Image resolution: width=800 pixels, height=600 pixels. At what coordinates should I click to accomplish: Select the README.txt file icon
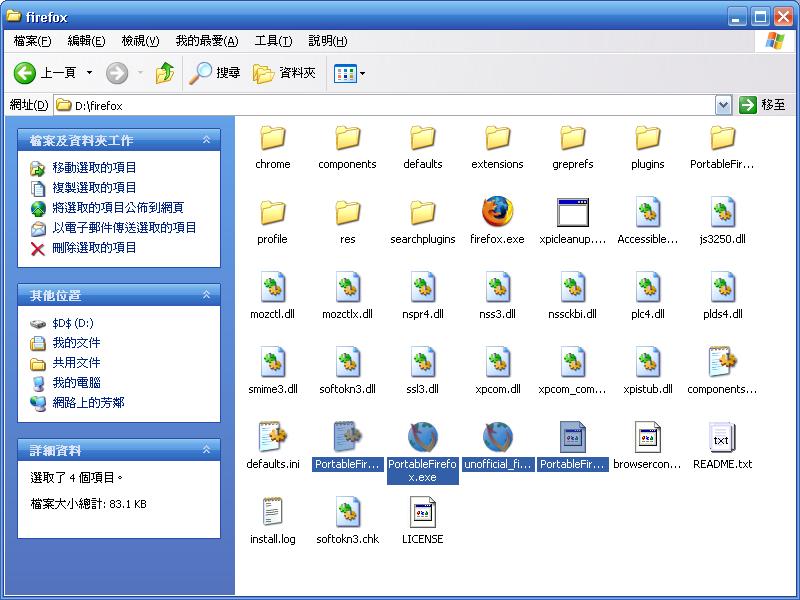point(722,438)
